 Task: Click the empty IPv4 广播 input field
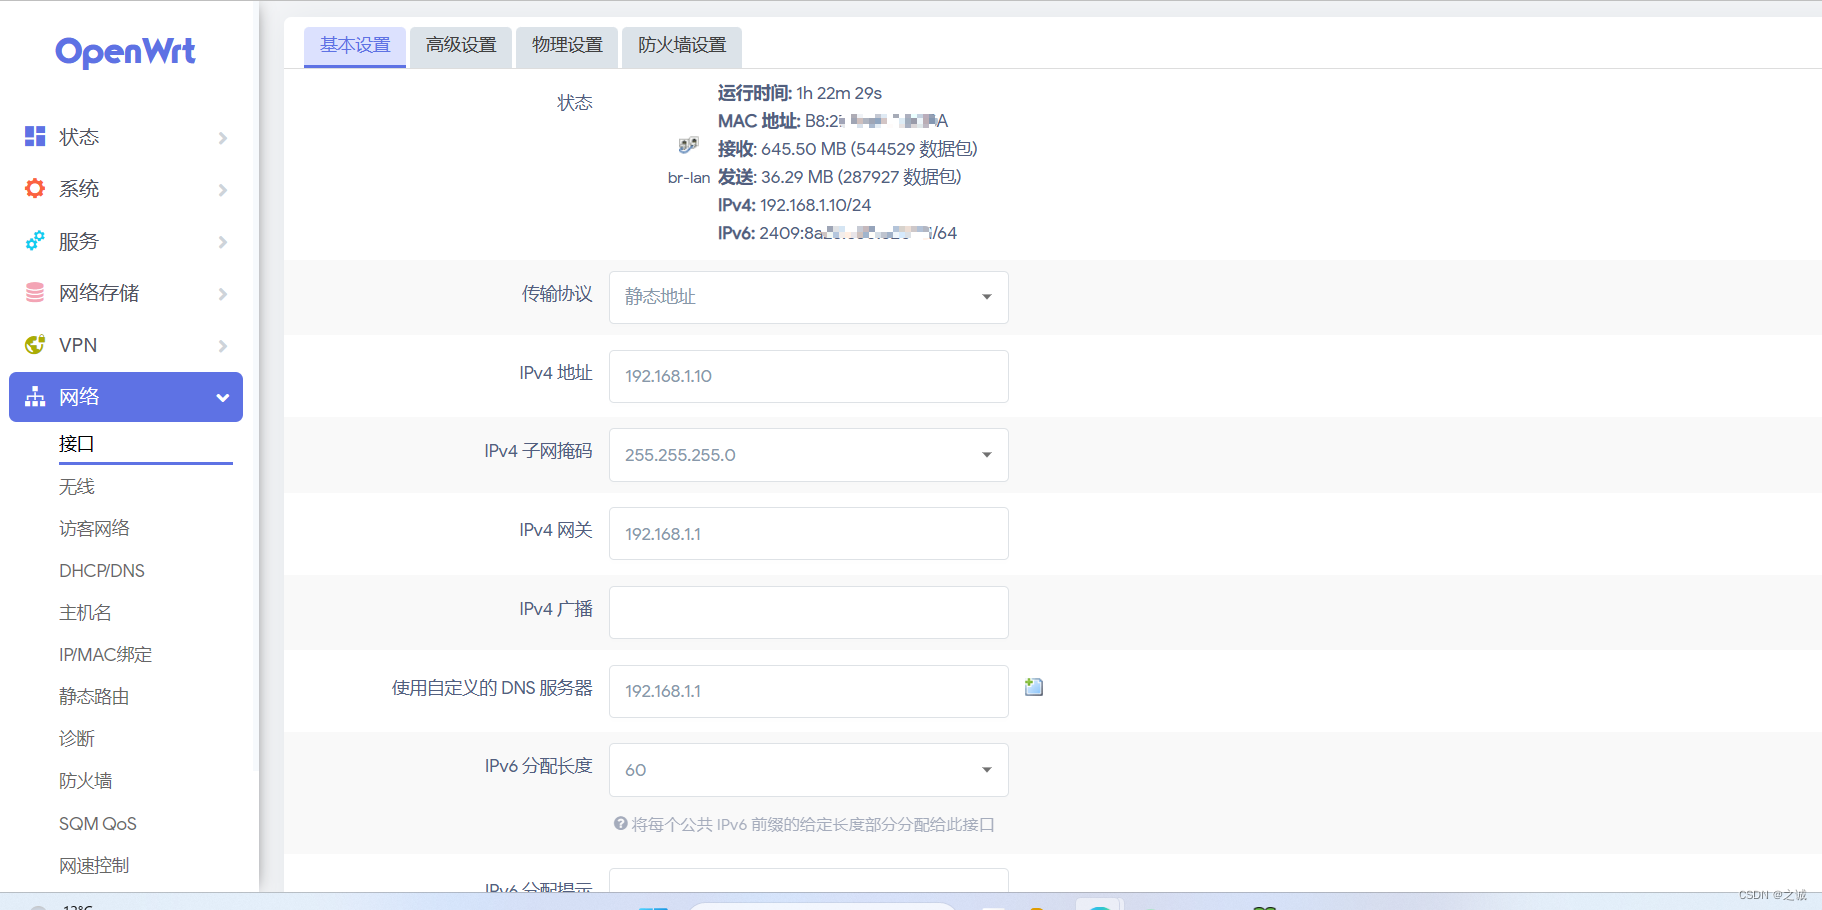(808, 612)
